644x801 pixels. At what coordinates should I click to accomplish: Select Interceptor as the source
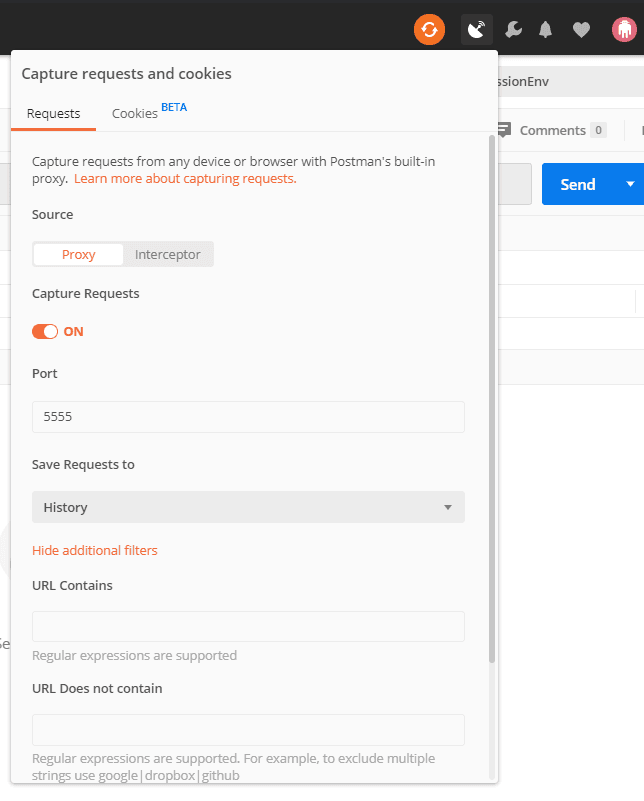pyautogui.click(x=168, y=254)
